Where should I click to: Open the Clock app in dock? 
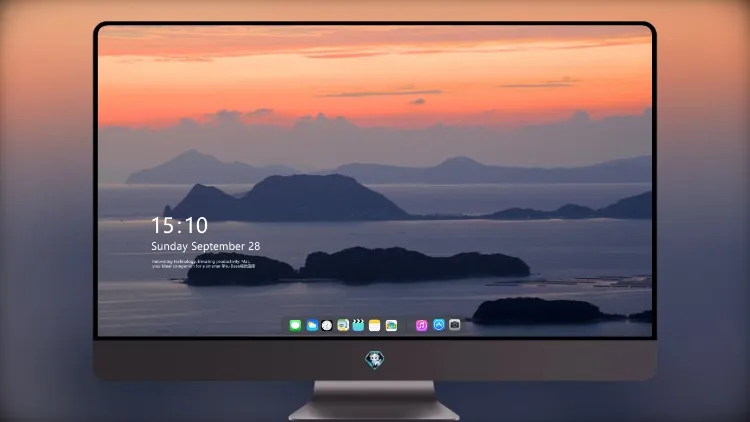coord(327,326)
